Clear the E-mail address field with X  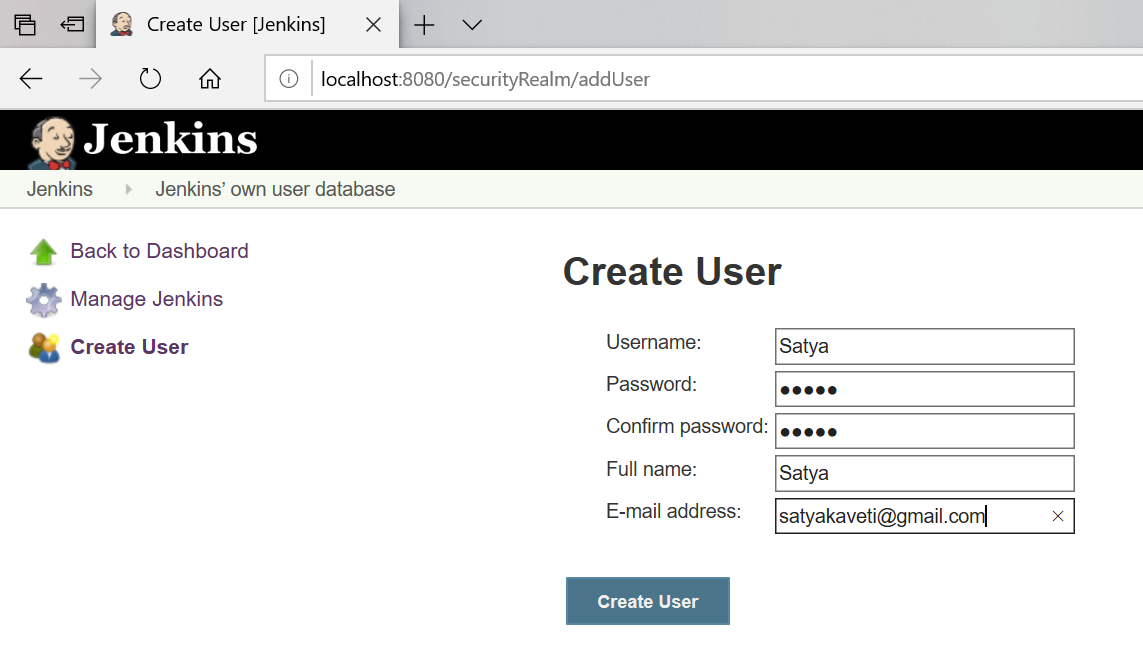click(x=1057, y=516)
